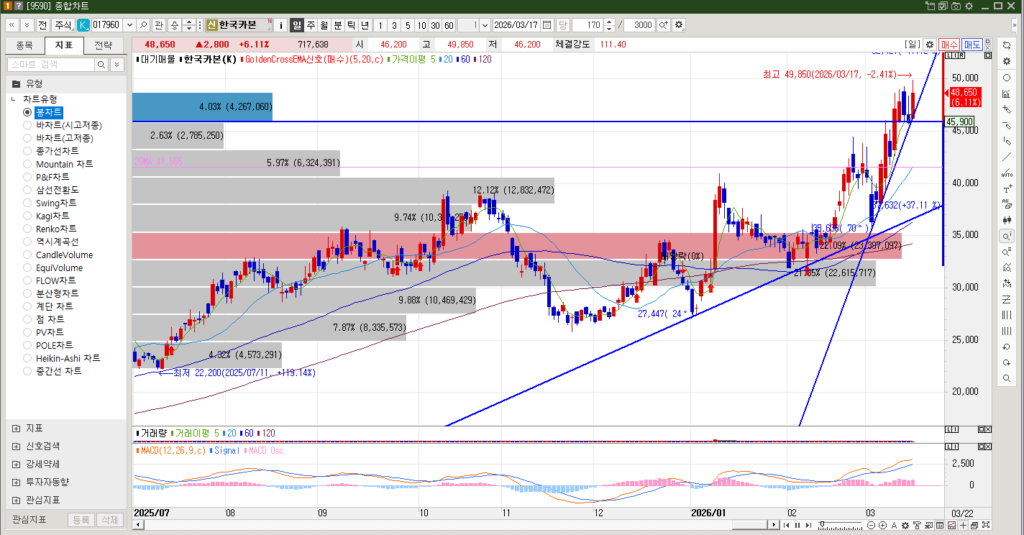
Task: Click the stock search magnifier icon
Action: pos(143,24)
